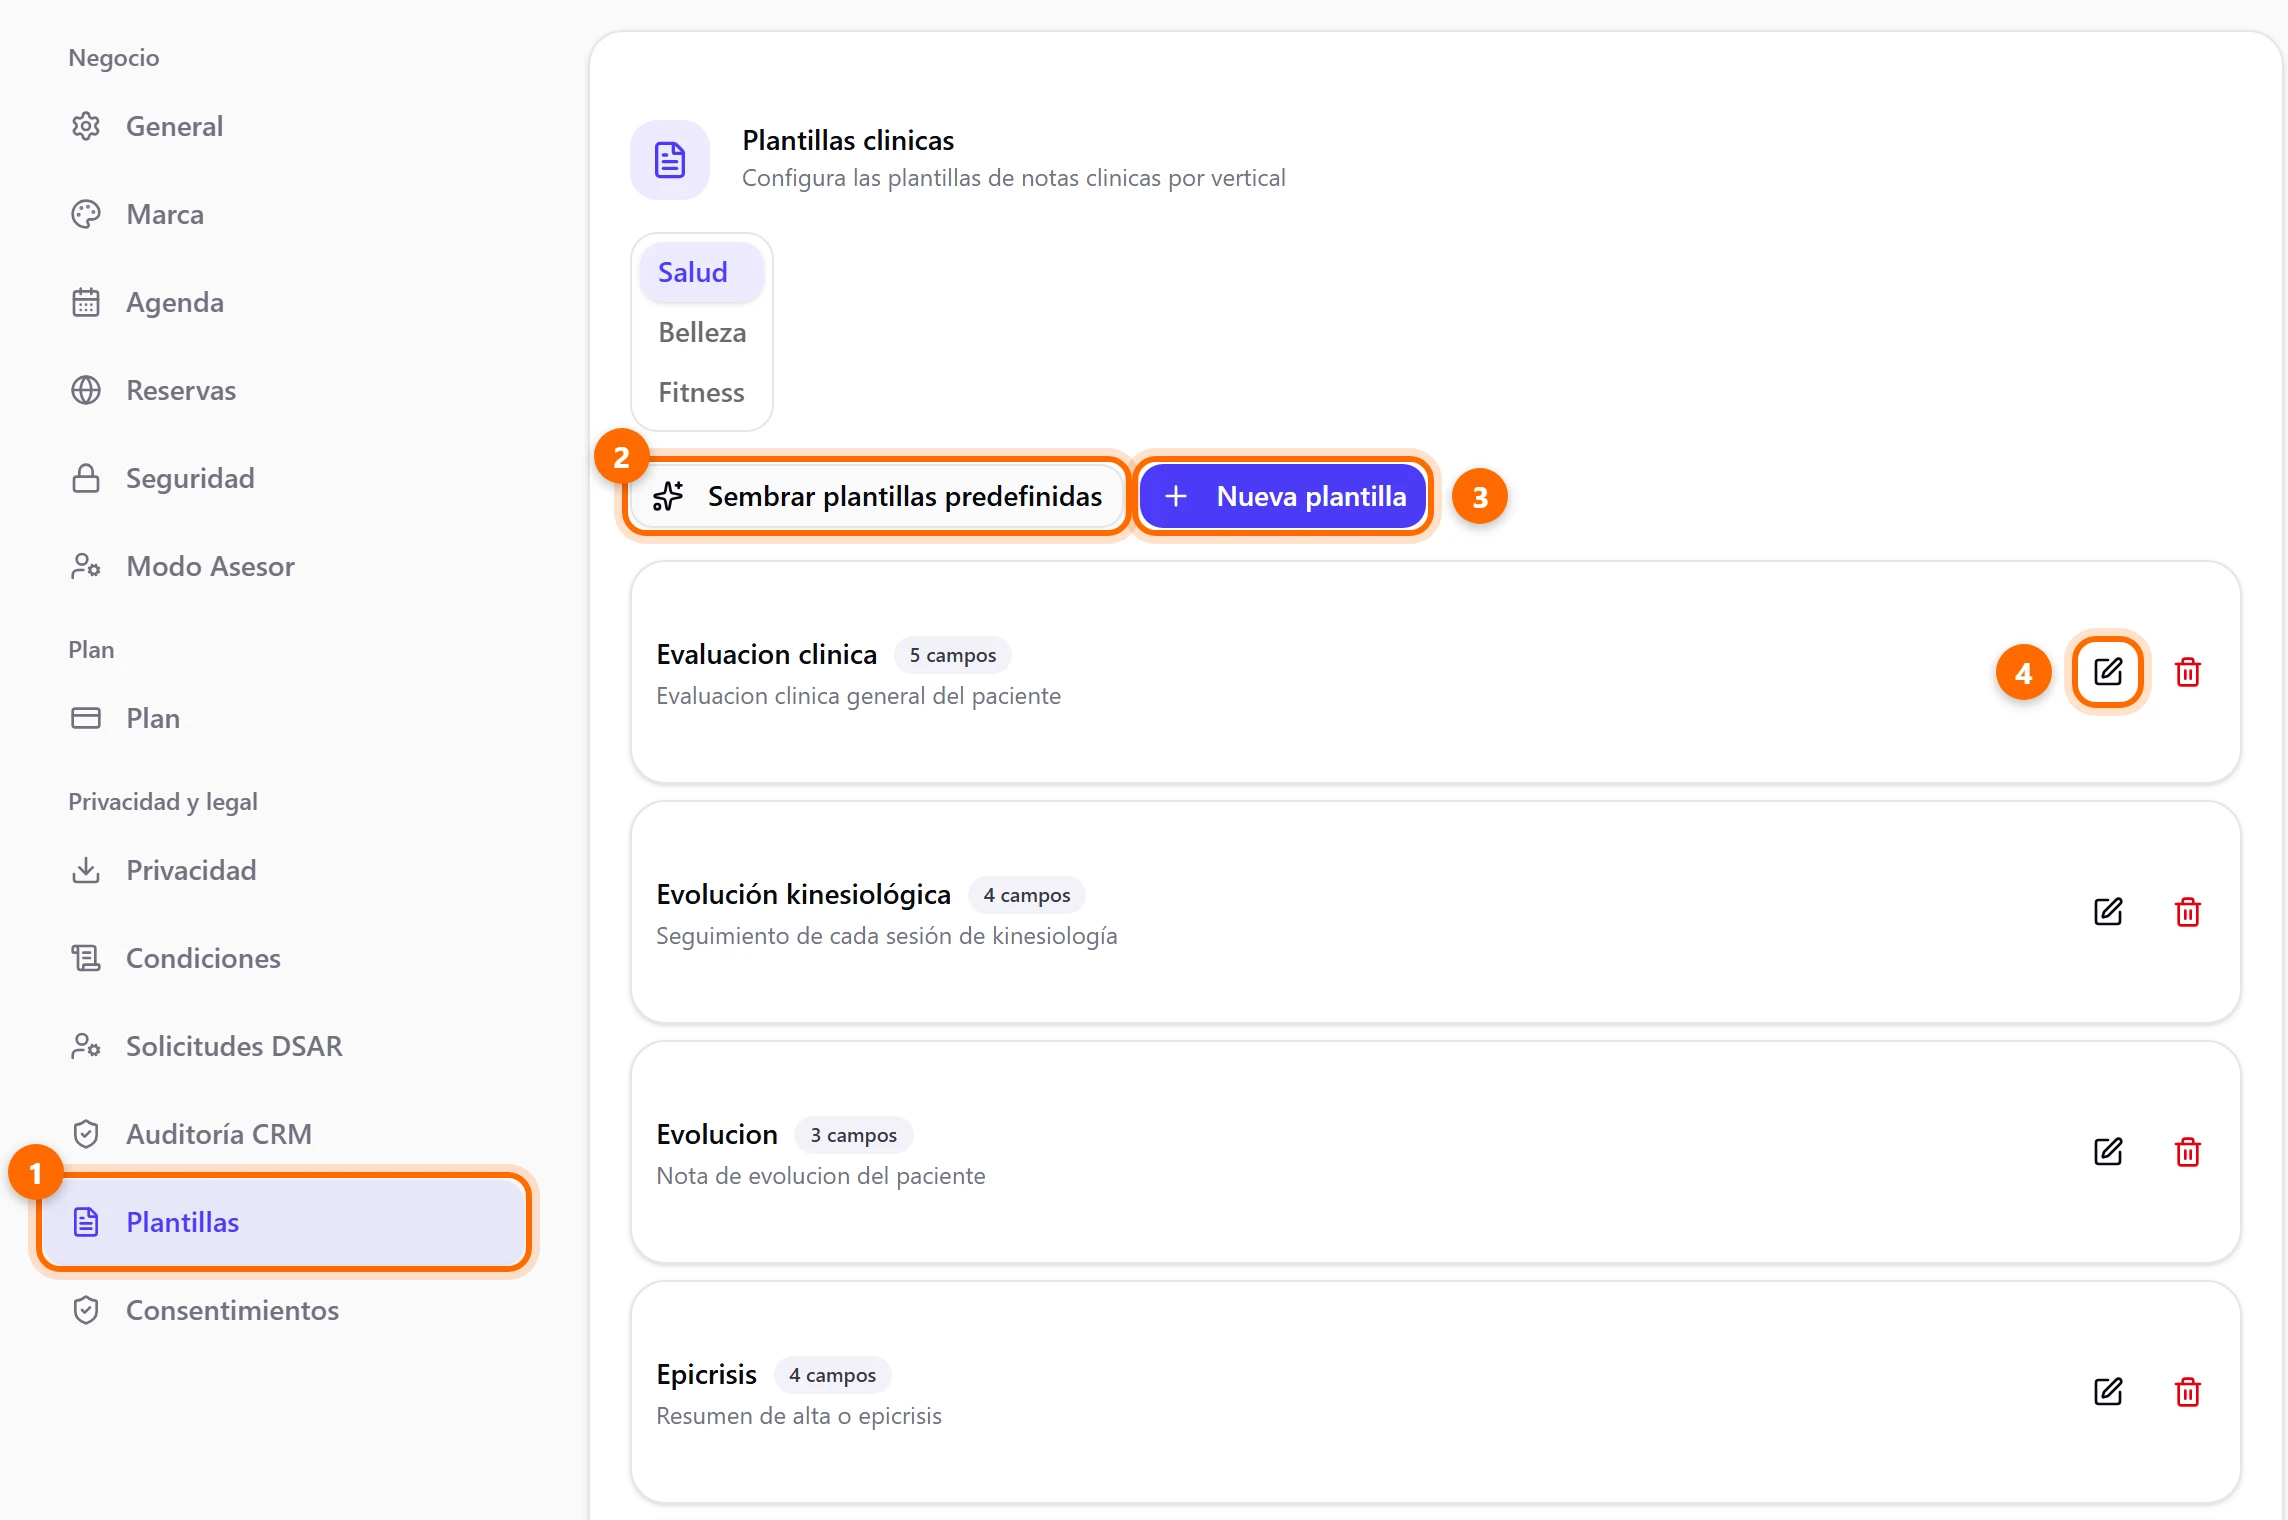This screenshot has width=2288, height=1520.
Task: Navigate to Condiciones section
Action: tap(284, 958)
